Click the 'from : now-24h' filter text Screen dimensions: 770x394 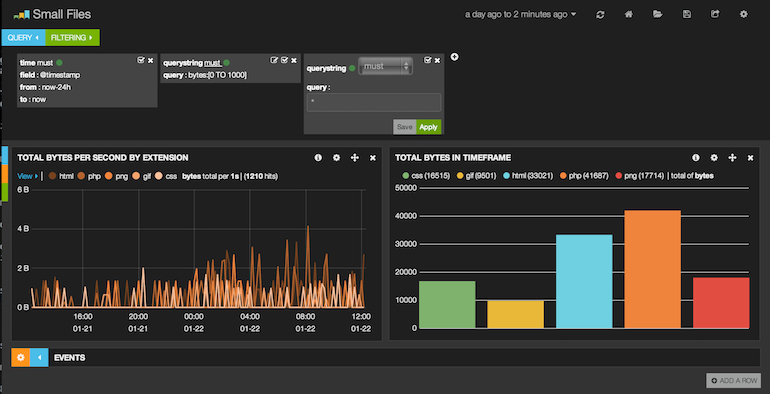coord(44,87)
